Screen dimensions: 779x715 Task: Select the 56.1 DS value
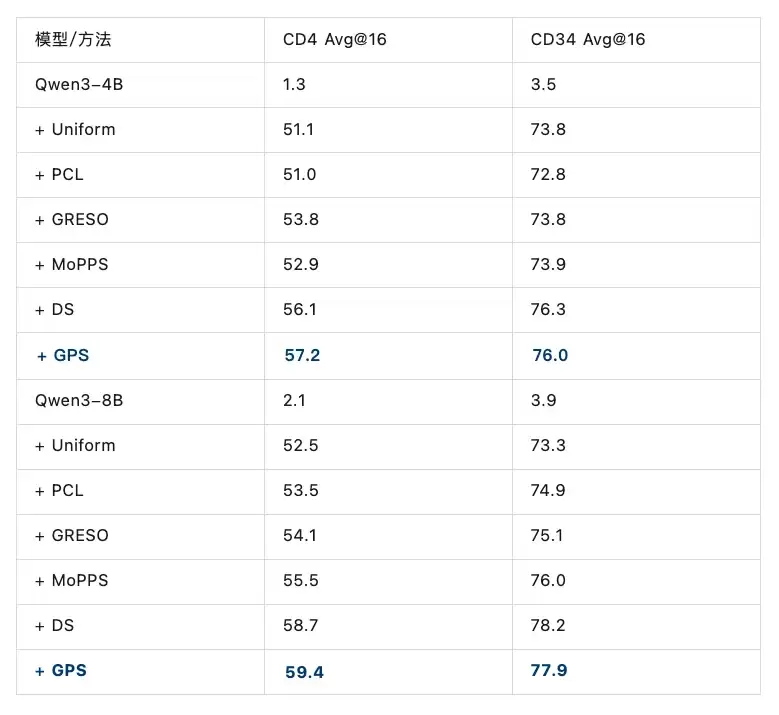pyautogui.click(x=300, y=309)
